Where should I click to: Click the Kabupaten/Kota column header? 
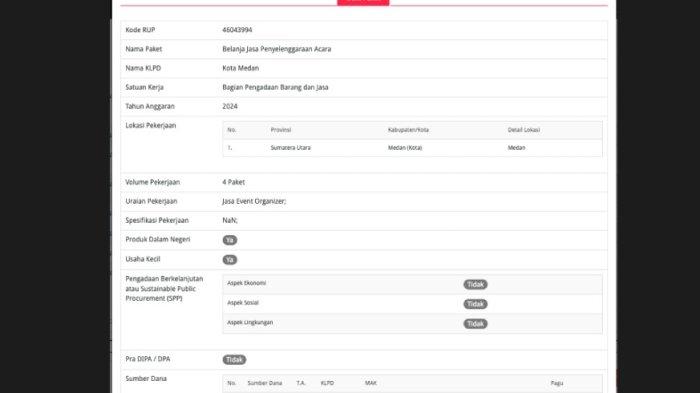(408, 130)
